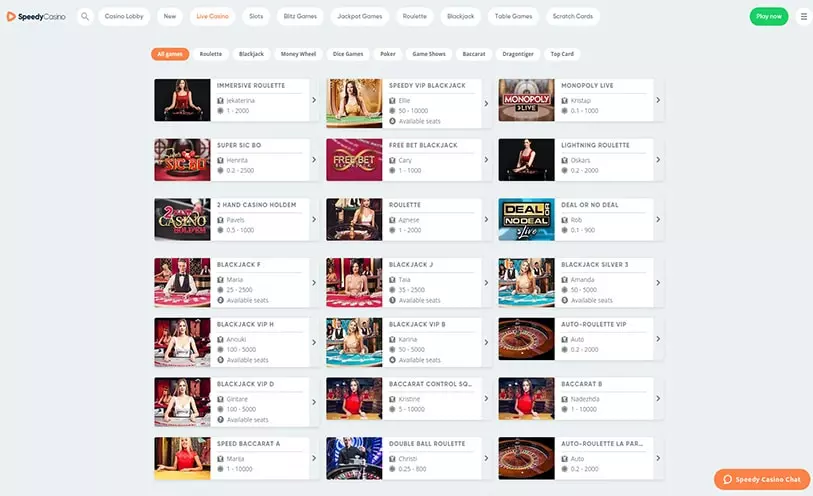The image size is (813, 496).
Task: Expand Speedy VIP Blackjack chevron arrow
Action: [x=486, y=103]
